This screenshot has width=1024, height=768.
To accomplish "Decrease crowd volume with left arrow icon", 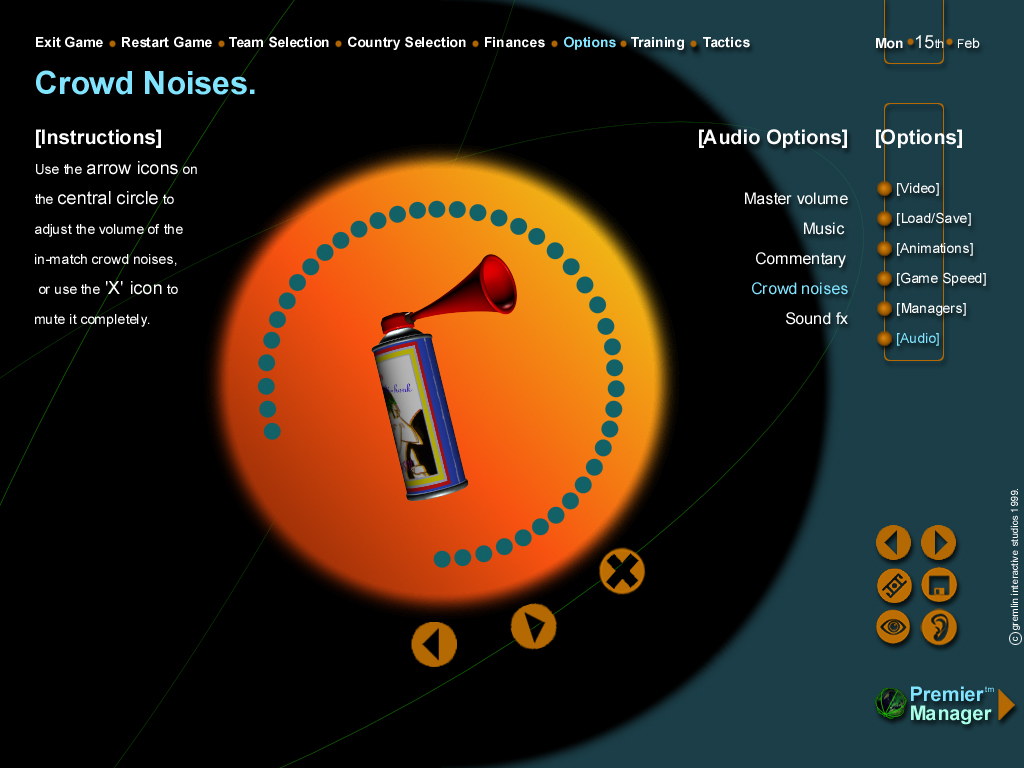I will pyautogui.click(x=434, y=644).
